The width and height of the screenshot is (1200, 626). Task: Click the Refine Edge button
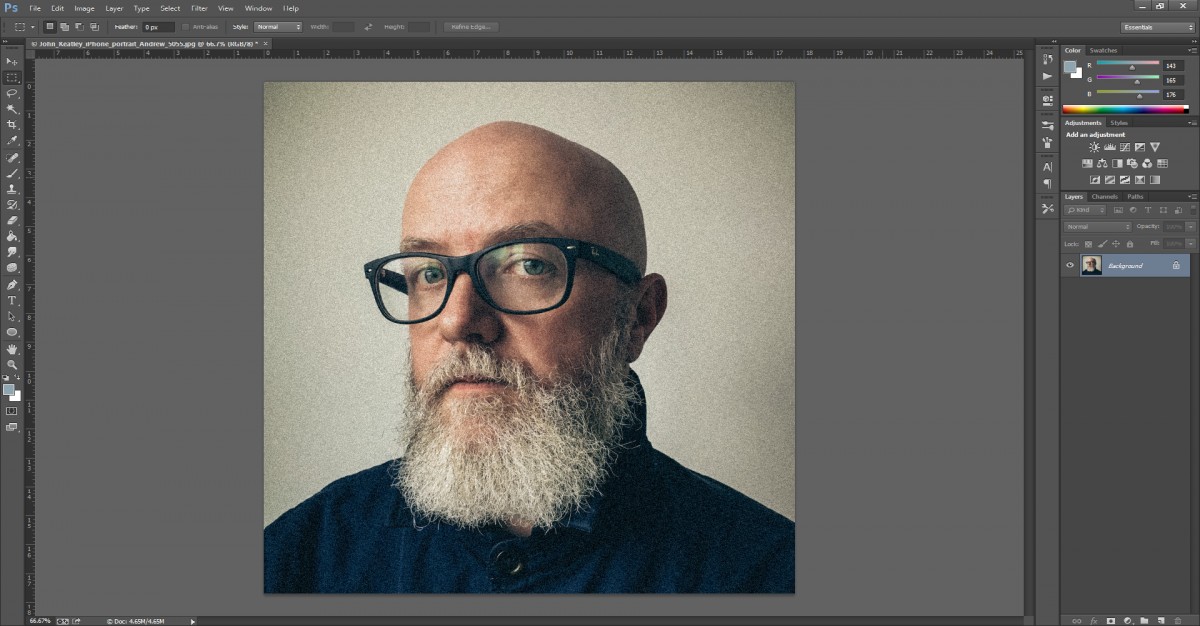tap(473, 27)
